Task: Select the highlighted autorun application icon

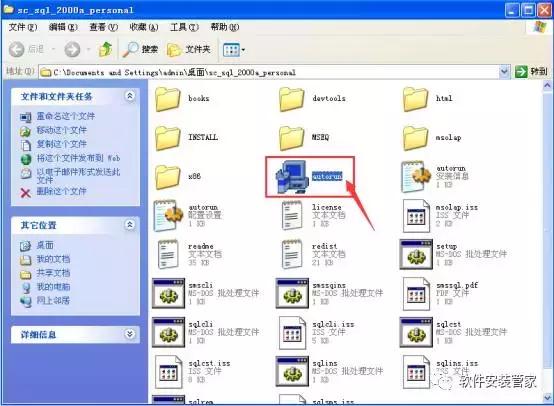Action: tap(291, 176)
